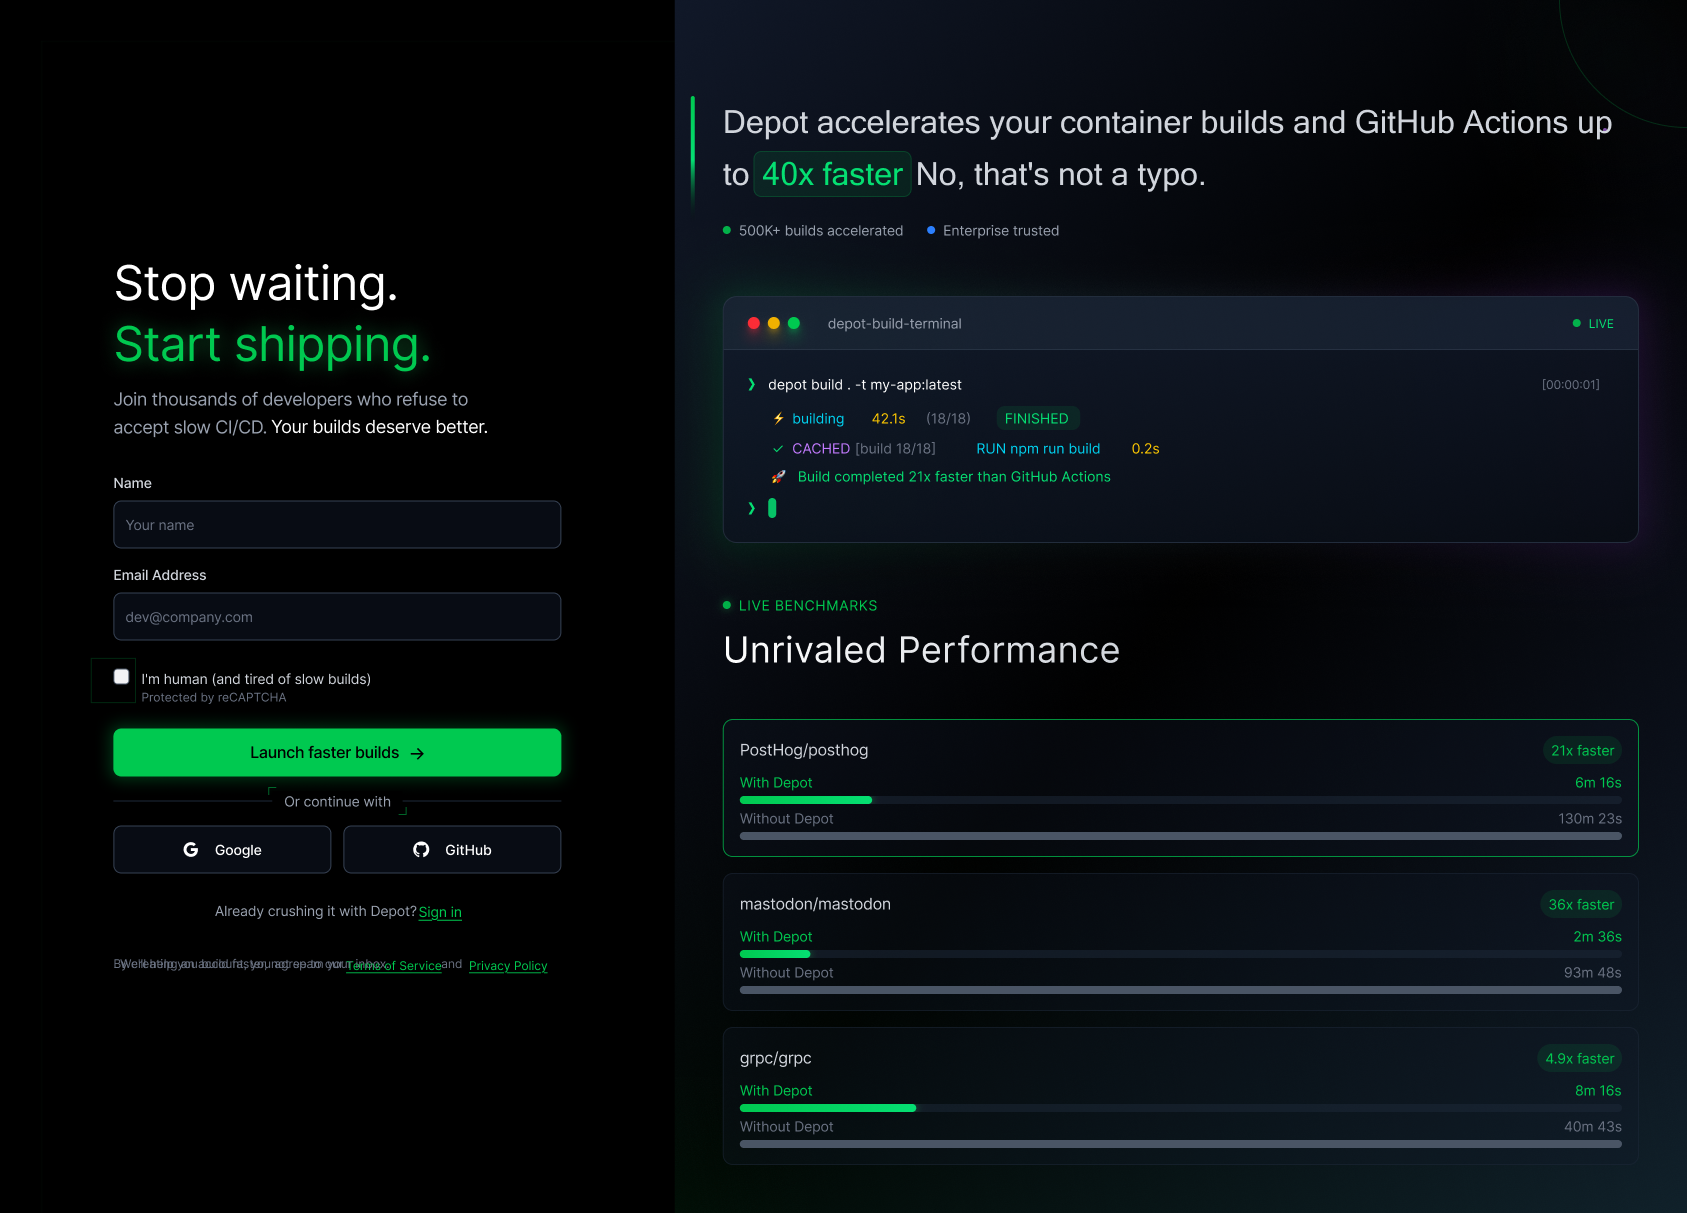Click the blinking terminal cursor block

click(x=772, y=508)
